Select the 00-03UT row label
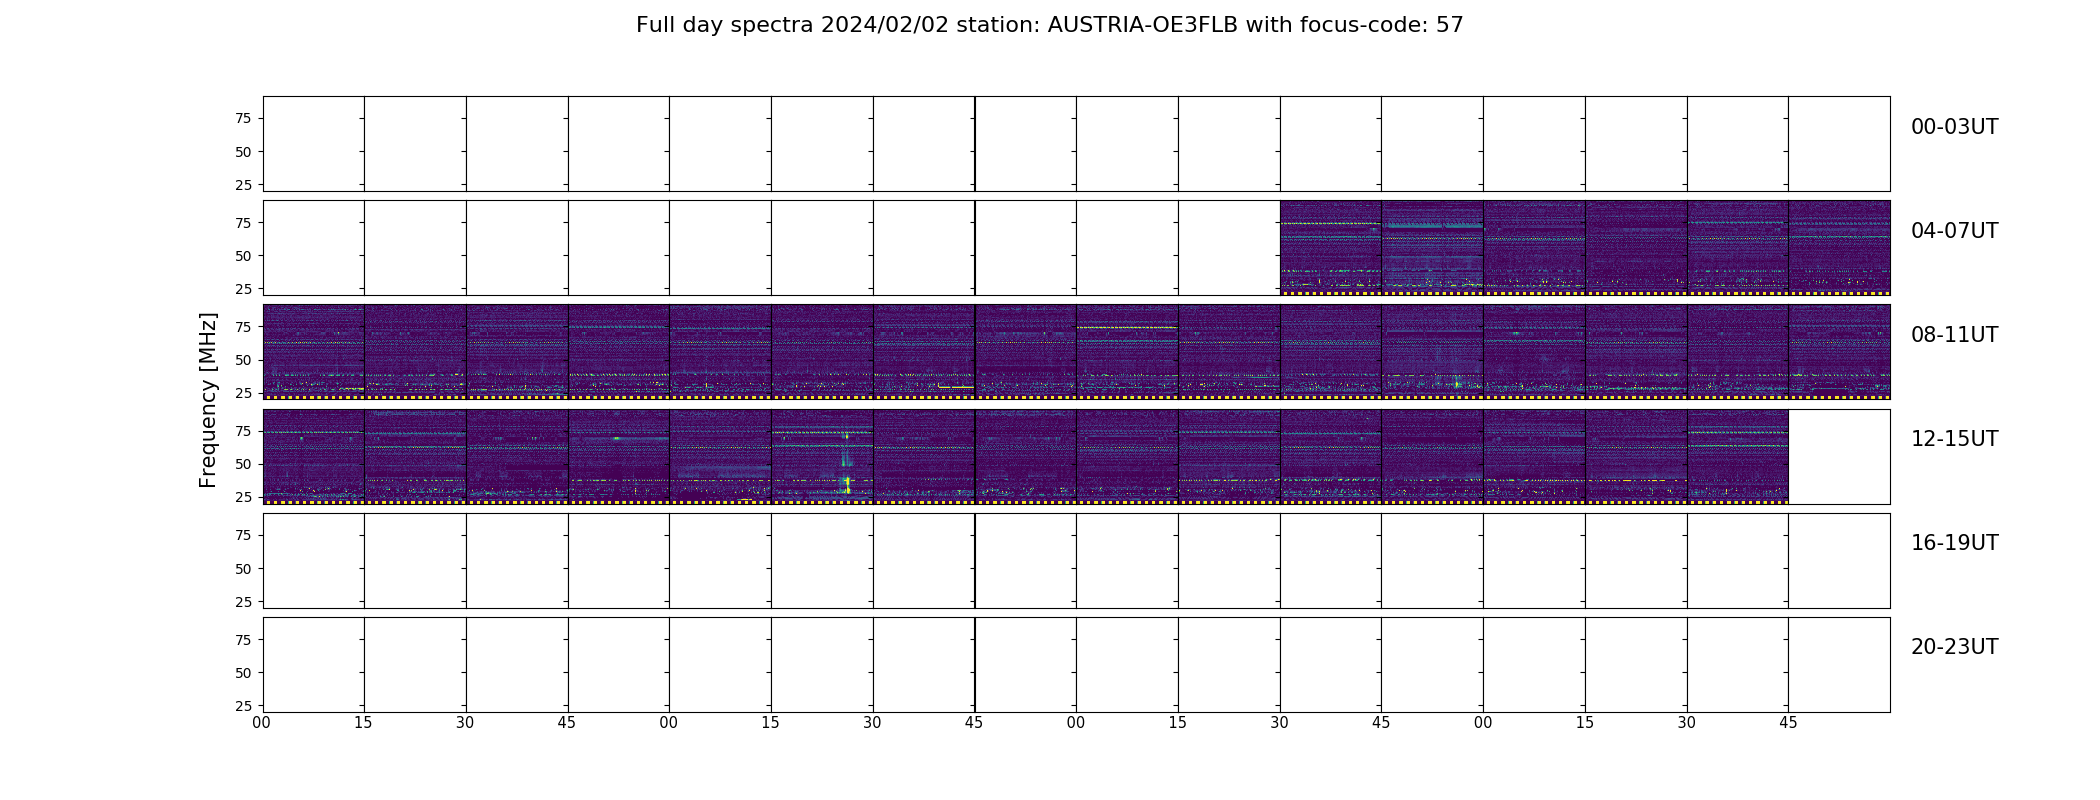The height and width of the screenshot is (800, 2100). tap(1954, 127)
